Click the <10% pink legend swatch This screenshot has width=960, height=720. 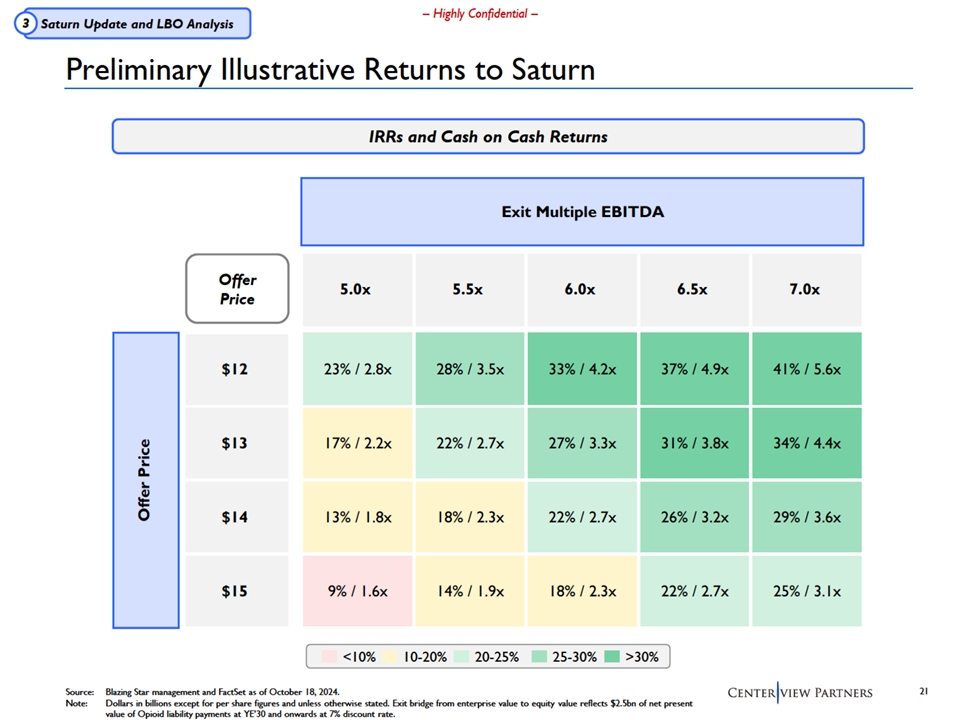point(329,657)
